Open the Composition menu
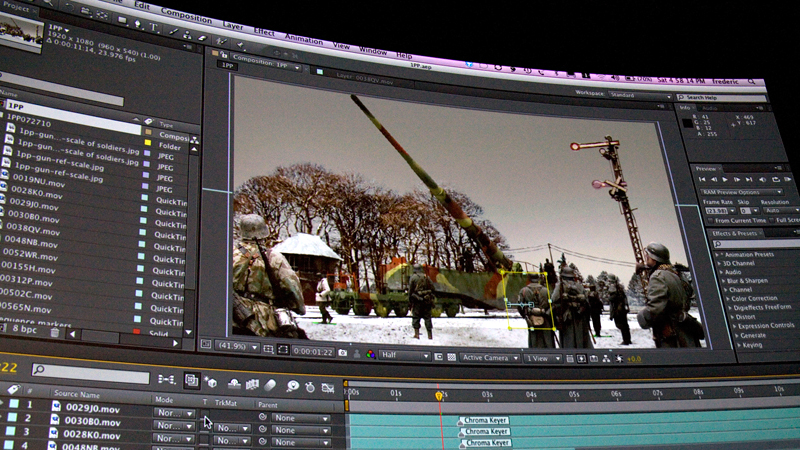 [186, 16]
